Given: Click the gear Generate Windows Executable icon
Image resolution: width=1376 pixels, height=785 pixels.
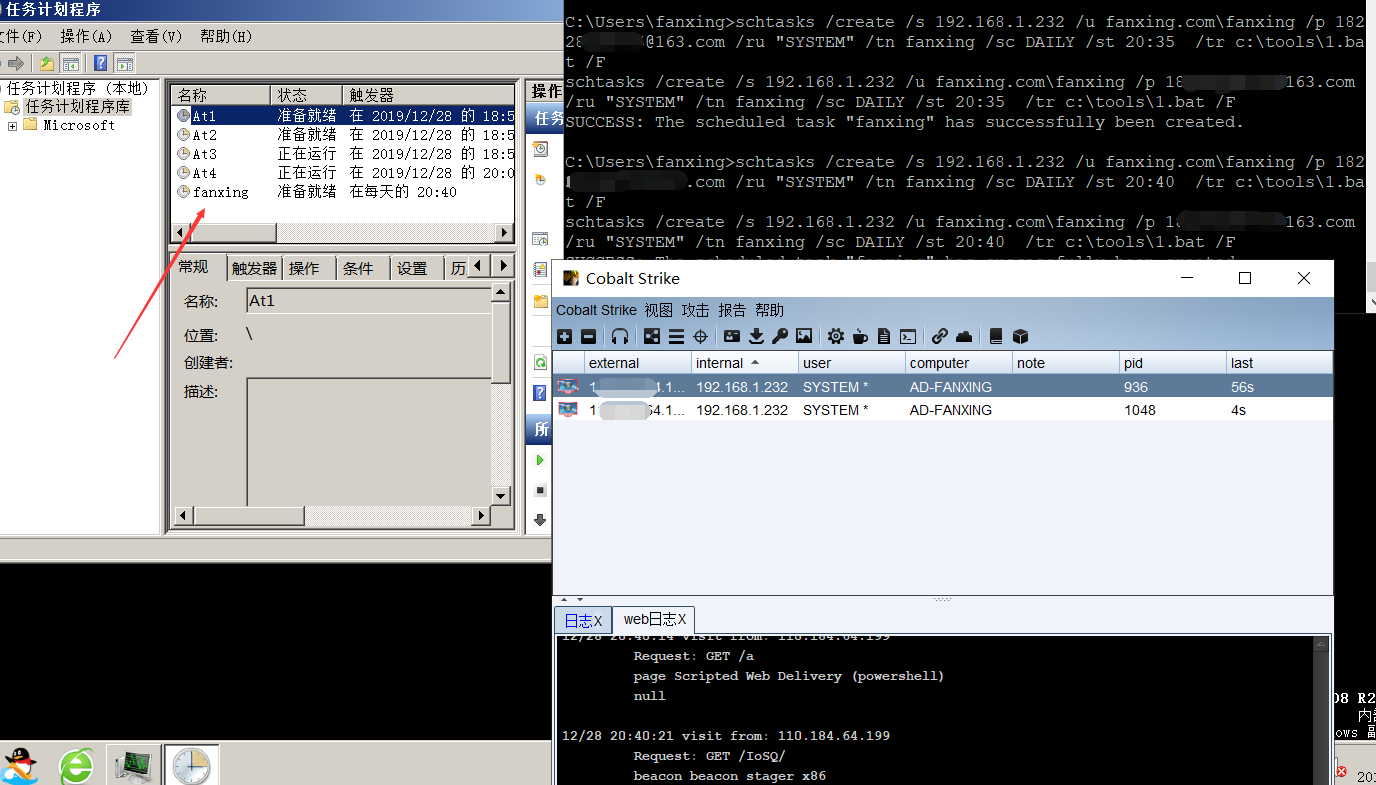Looking at the screenshot, I should coord(836,337).
